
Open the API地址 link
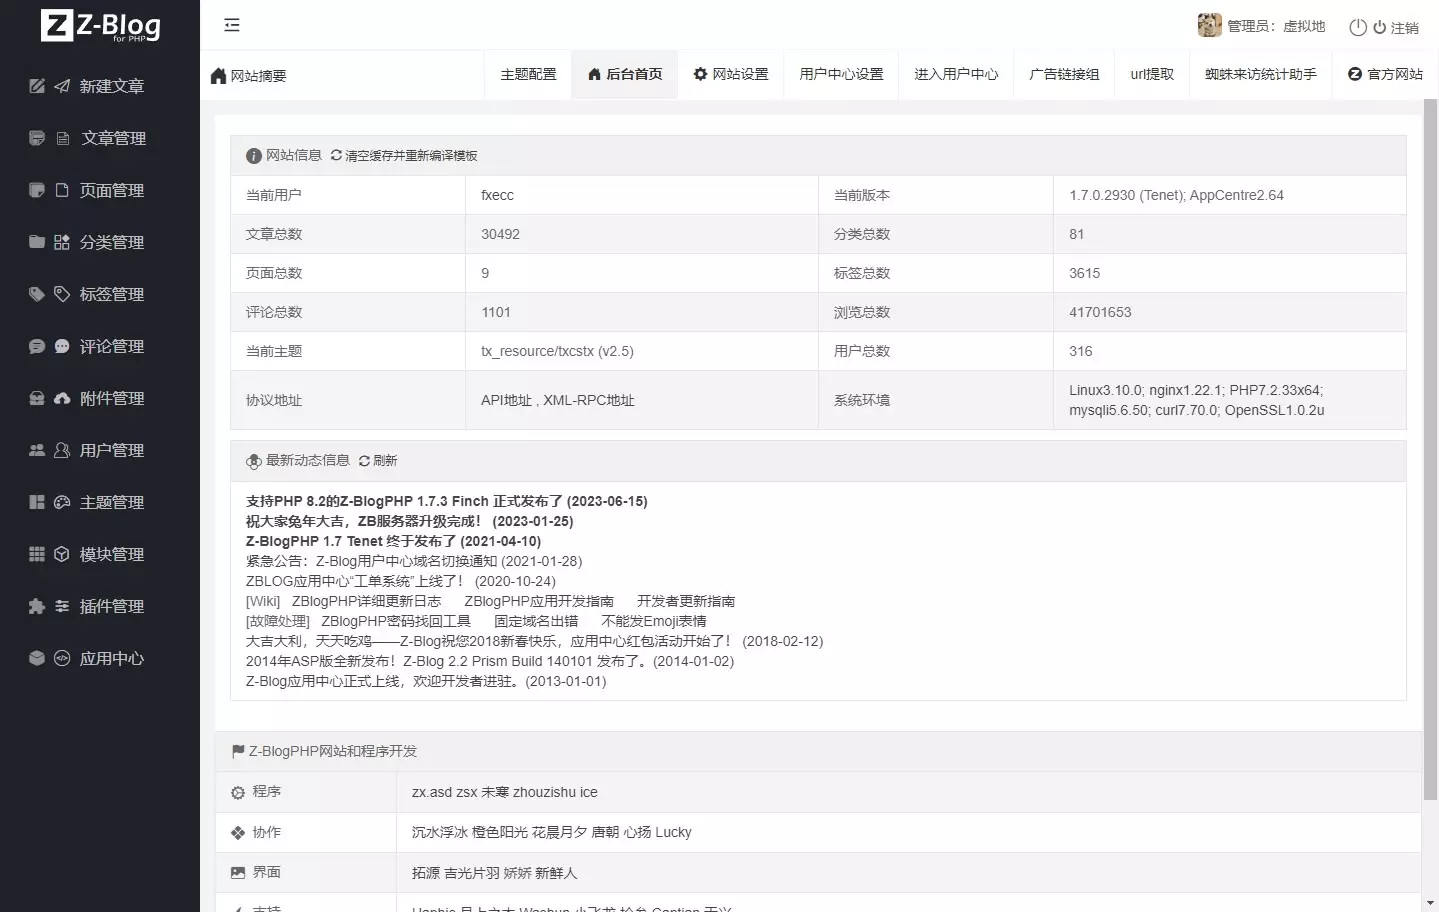pos(506,400)
